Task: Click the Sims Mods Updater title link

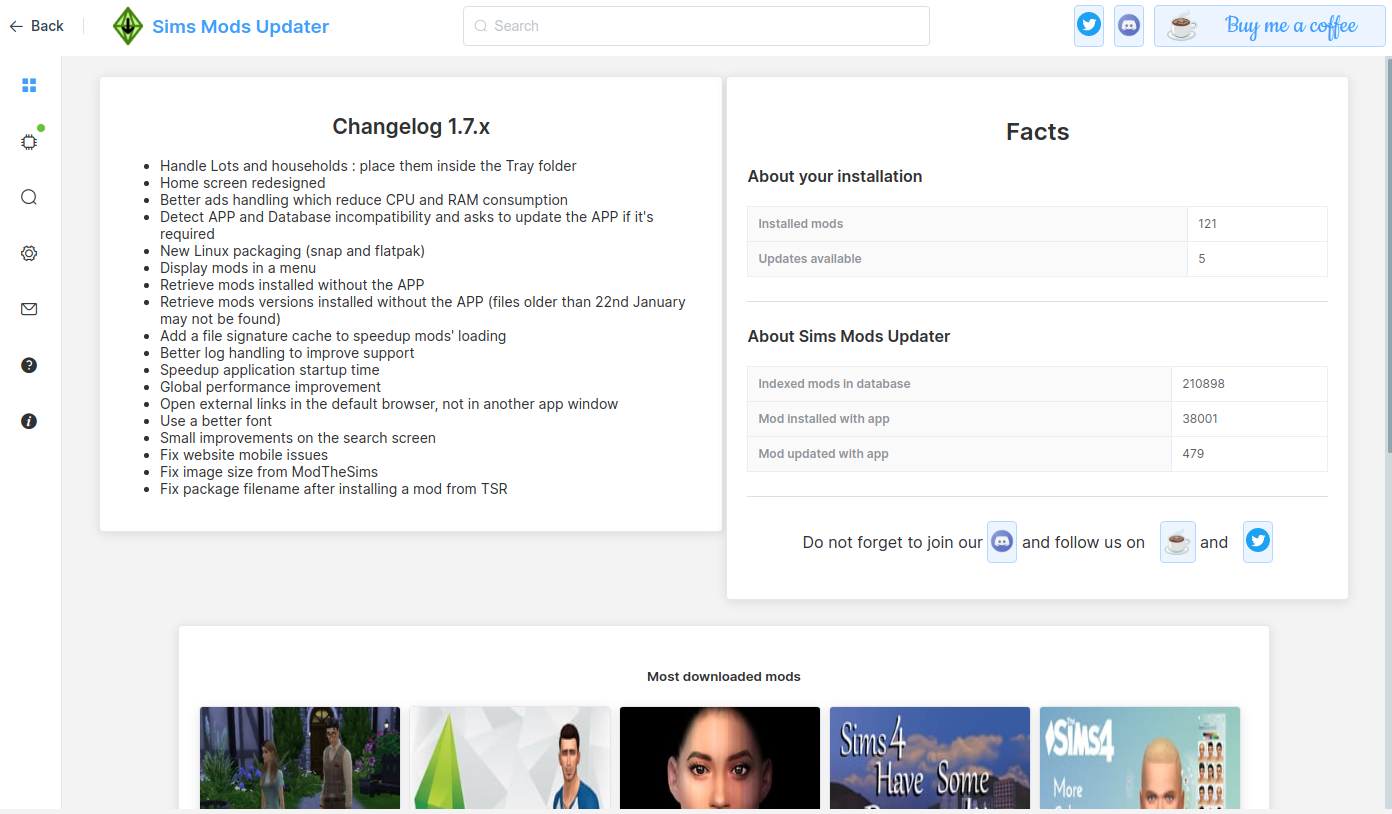Action: click(x=240, y=27)
